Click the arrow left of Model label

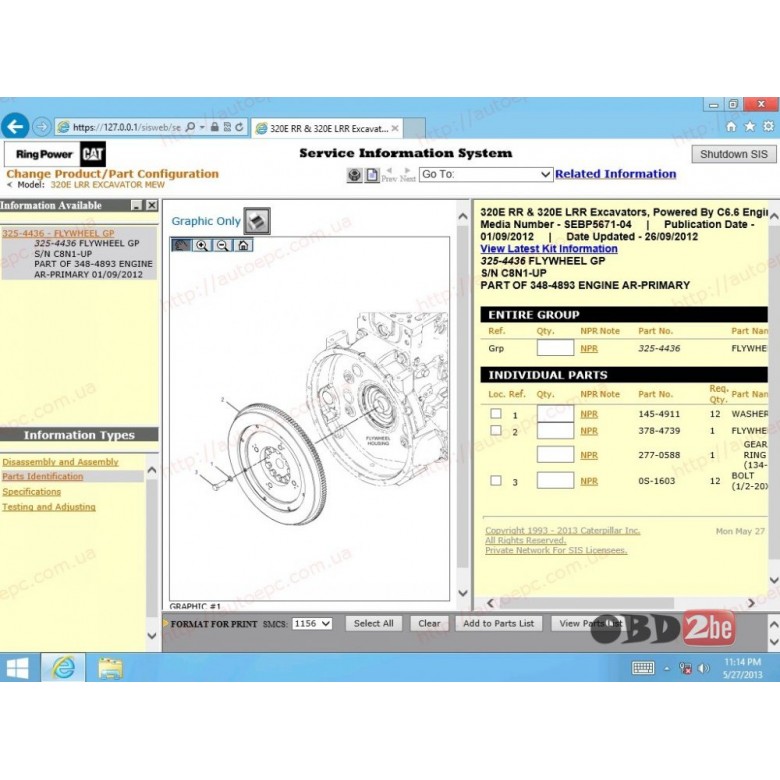coord(9,185)
